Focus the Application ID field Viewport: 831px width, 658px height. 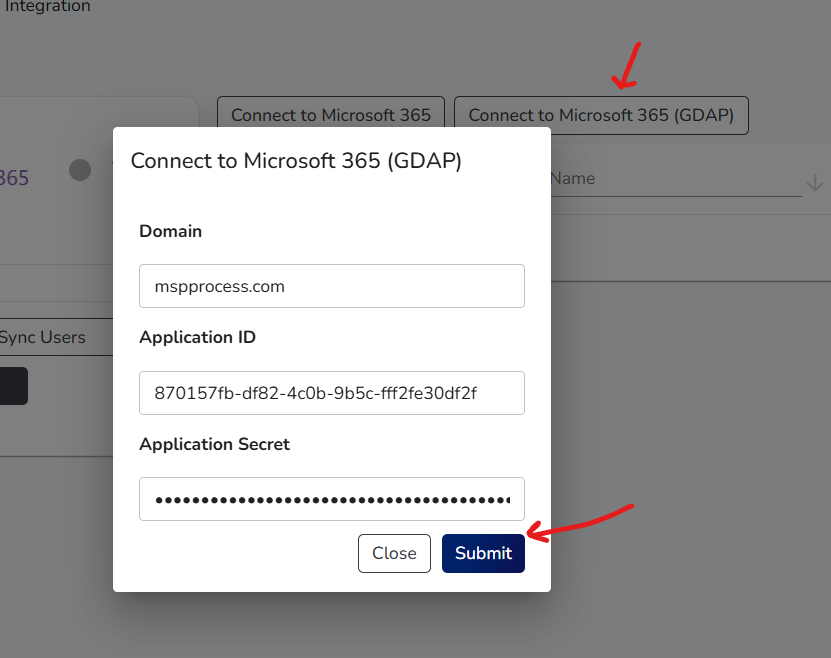pyautogui.click(x=332, y=393)
